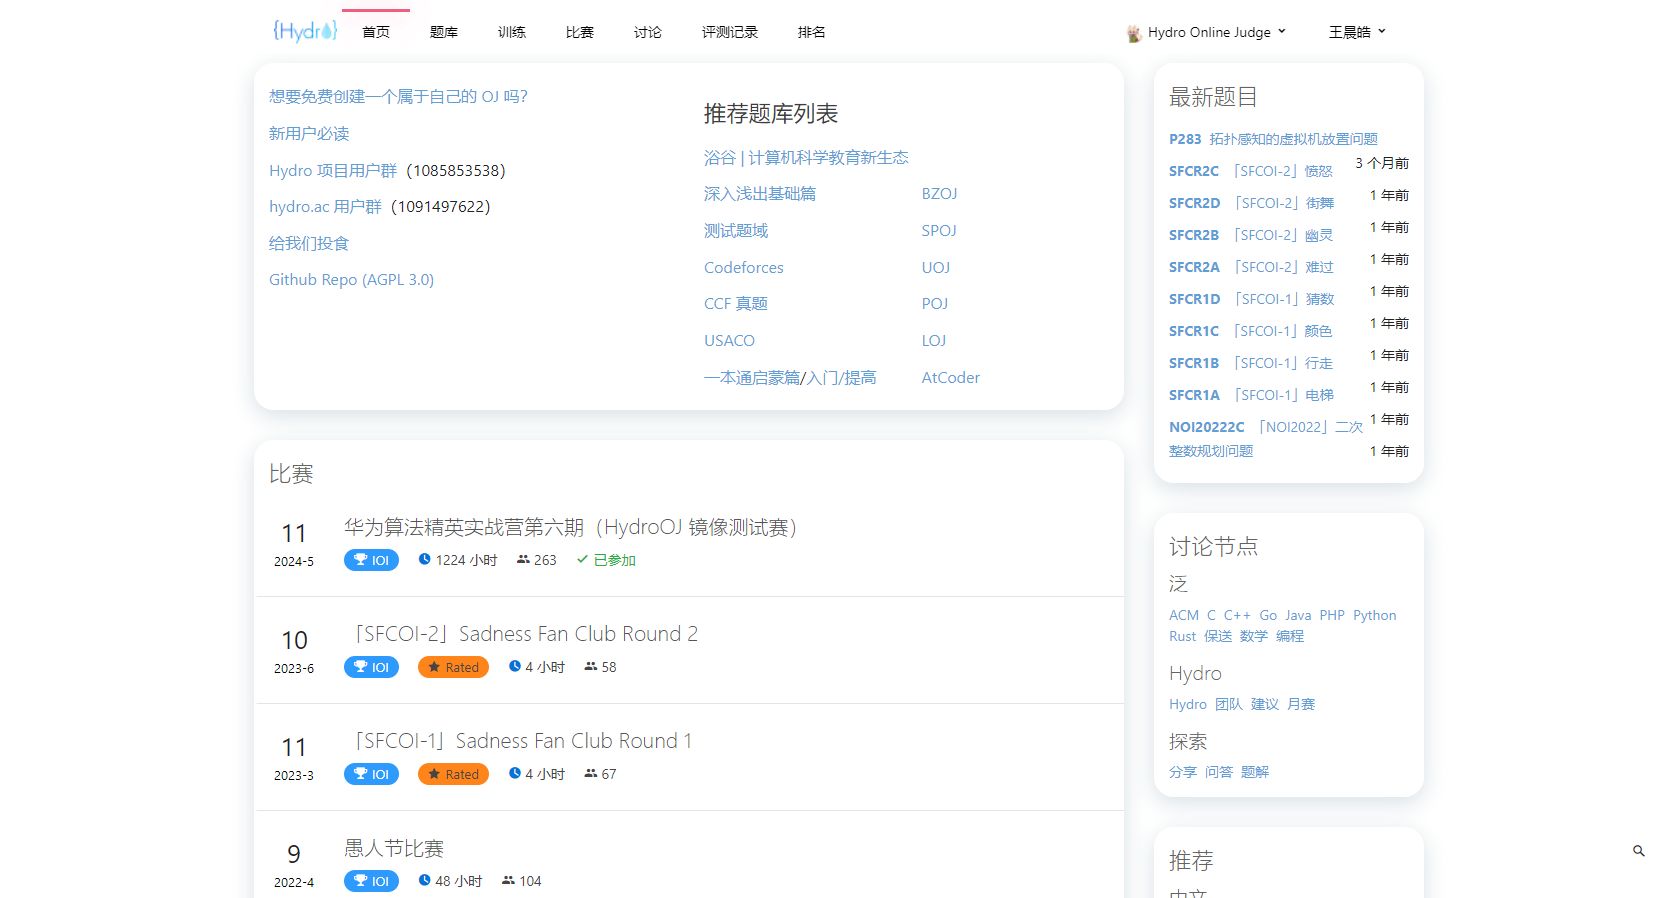Viewport: 1669px width, 898px height.
Task: Open the 愚人节比赛 contest title
Action: point(394,848)
